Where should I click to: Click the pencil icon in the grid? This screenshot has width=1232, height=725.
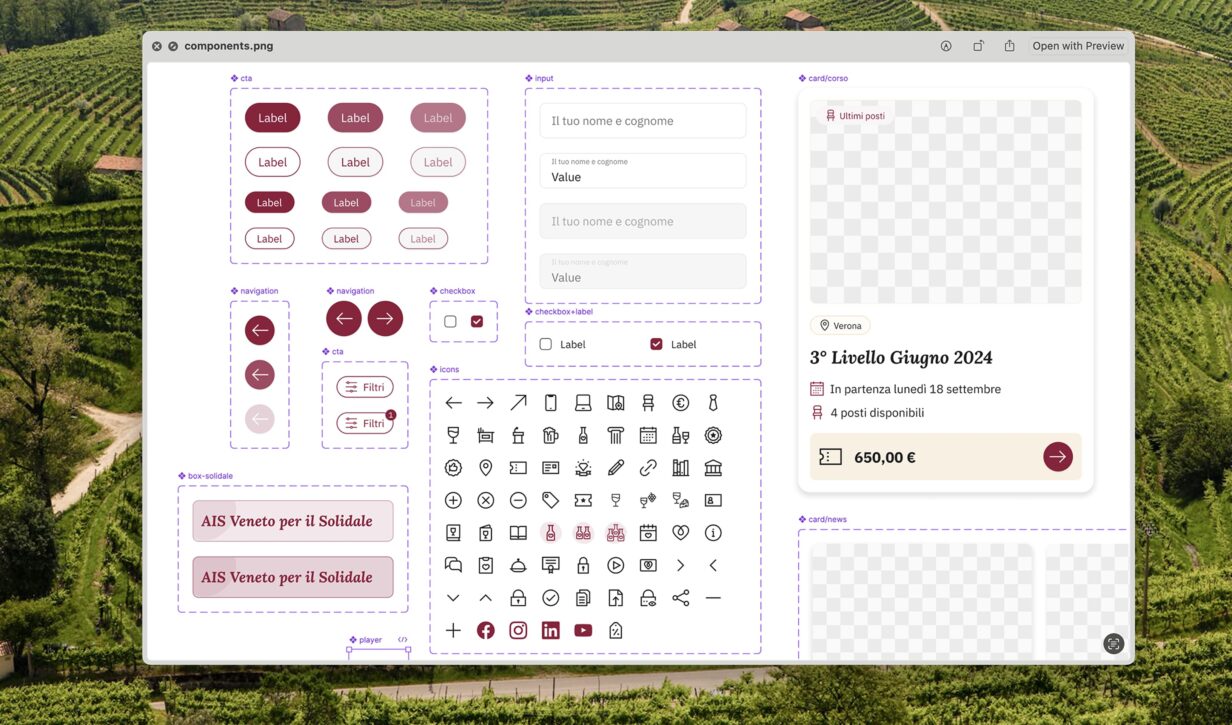(615, 468)
